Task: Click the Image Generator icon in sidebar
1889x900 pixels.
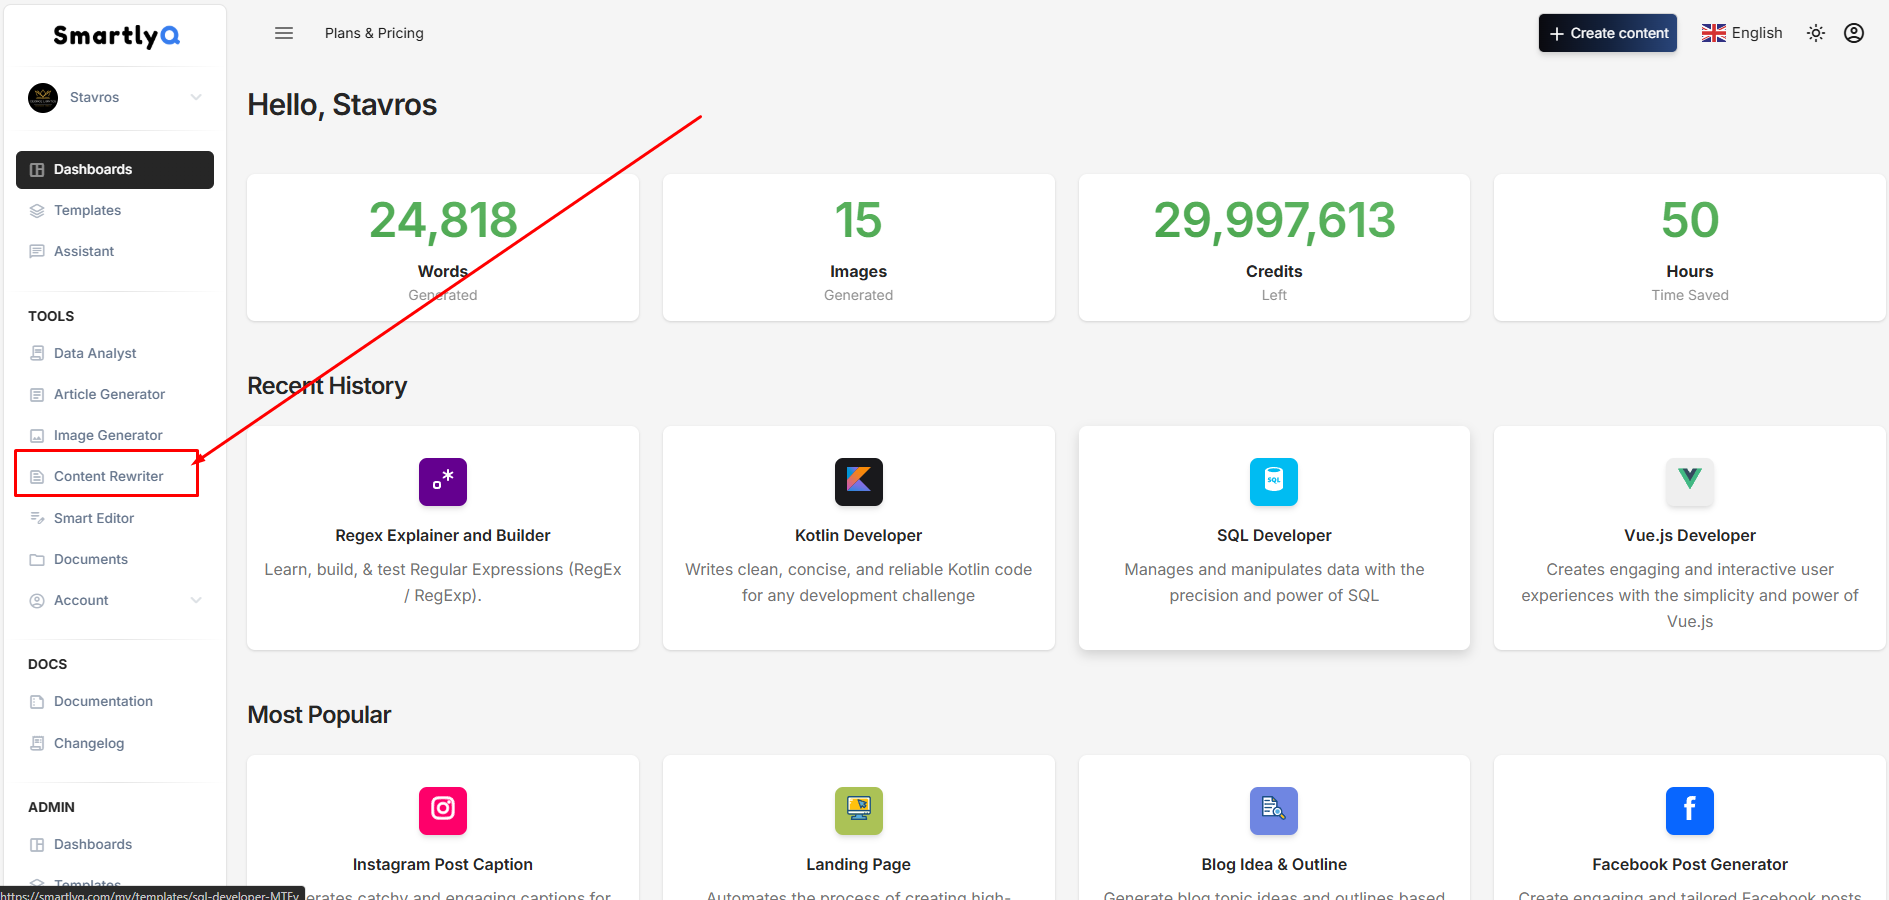Action: [37, 436]
